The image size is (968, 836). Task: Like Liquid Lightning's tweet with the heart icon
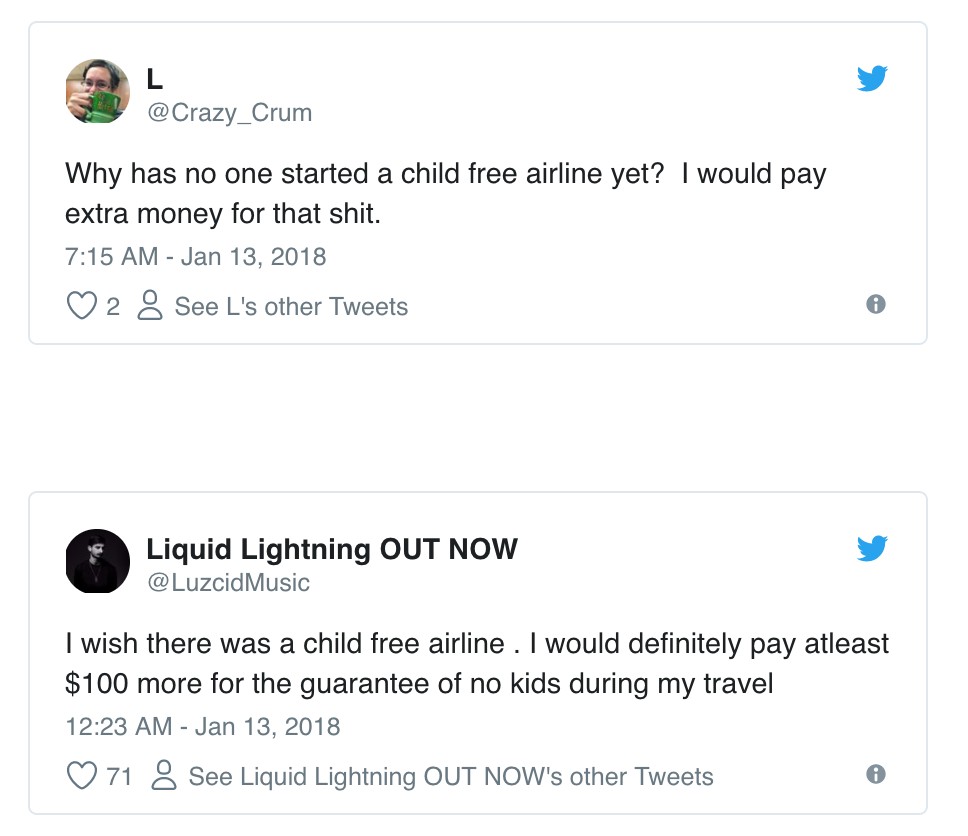coord(81,776)
